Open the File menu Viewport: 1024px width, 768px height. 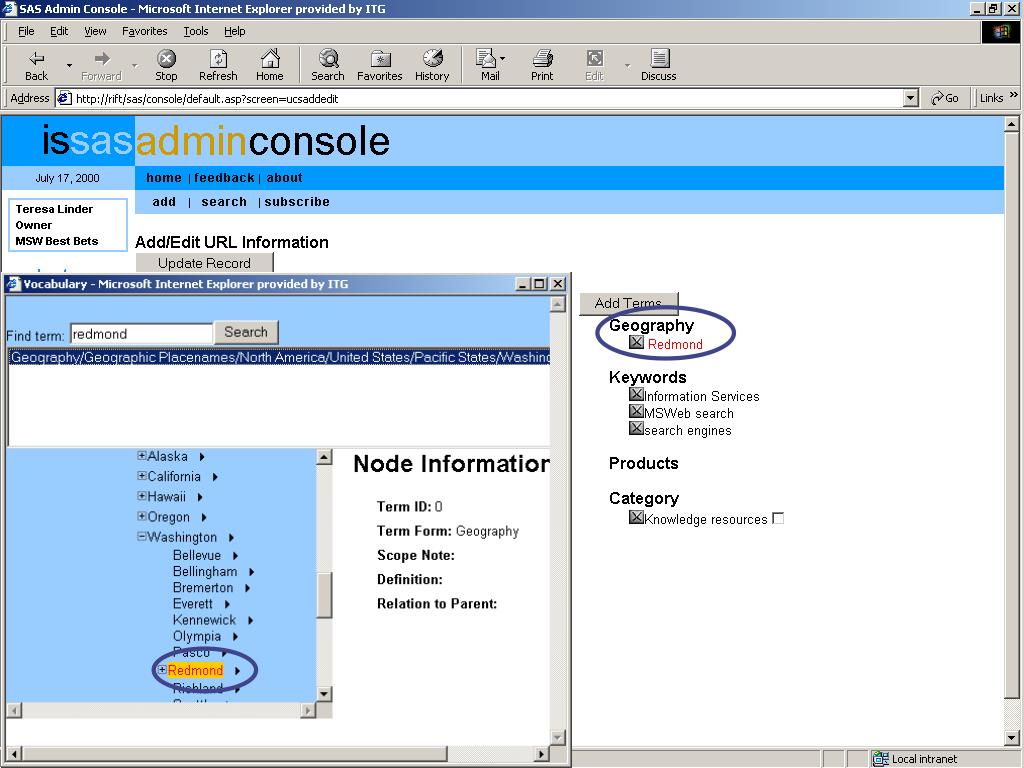point(26,31)
